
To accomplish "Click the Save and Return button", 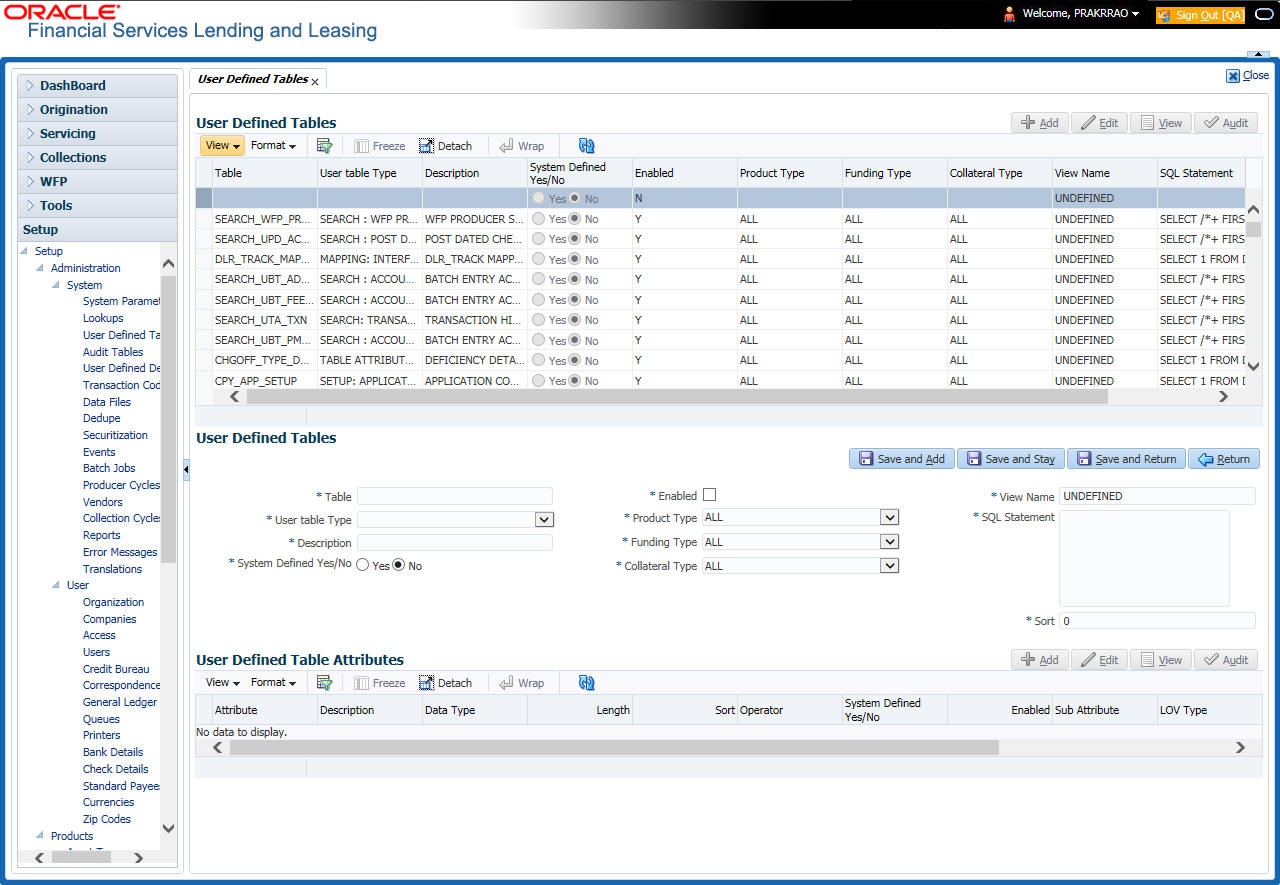I will (1126, 459).
